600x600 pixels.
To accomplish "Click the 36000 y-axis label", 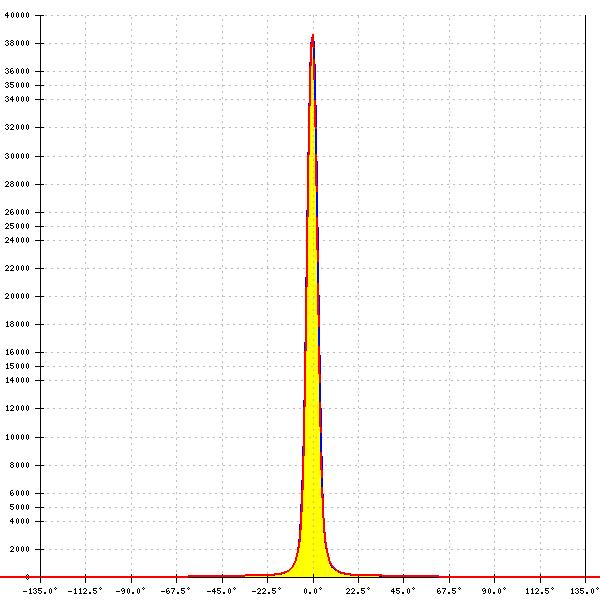I will 17,71.
